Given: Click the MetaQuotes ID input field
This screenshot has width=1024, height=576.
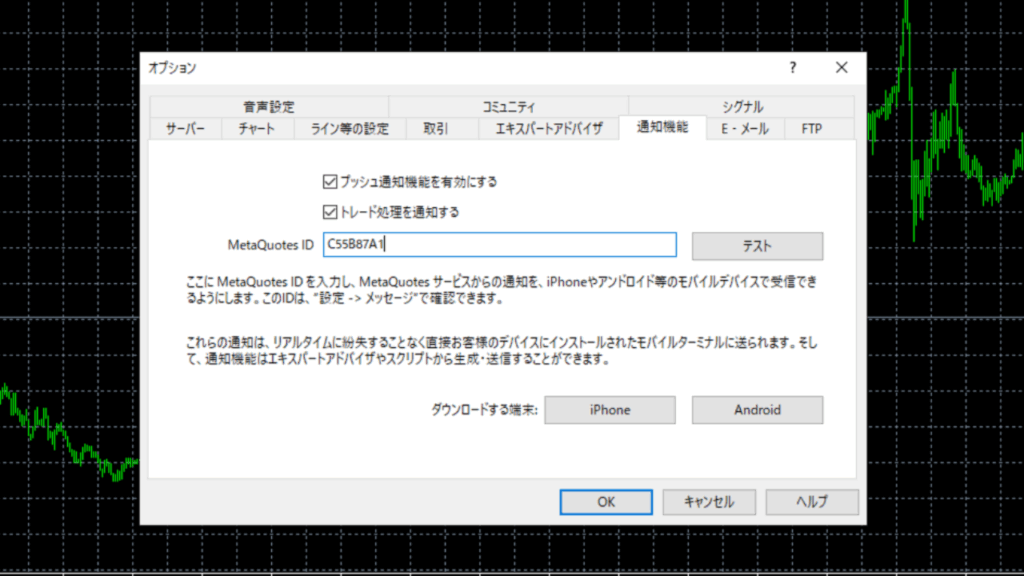Looking at the screenshot, I should pos(499,245).
